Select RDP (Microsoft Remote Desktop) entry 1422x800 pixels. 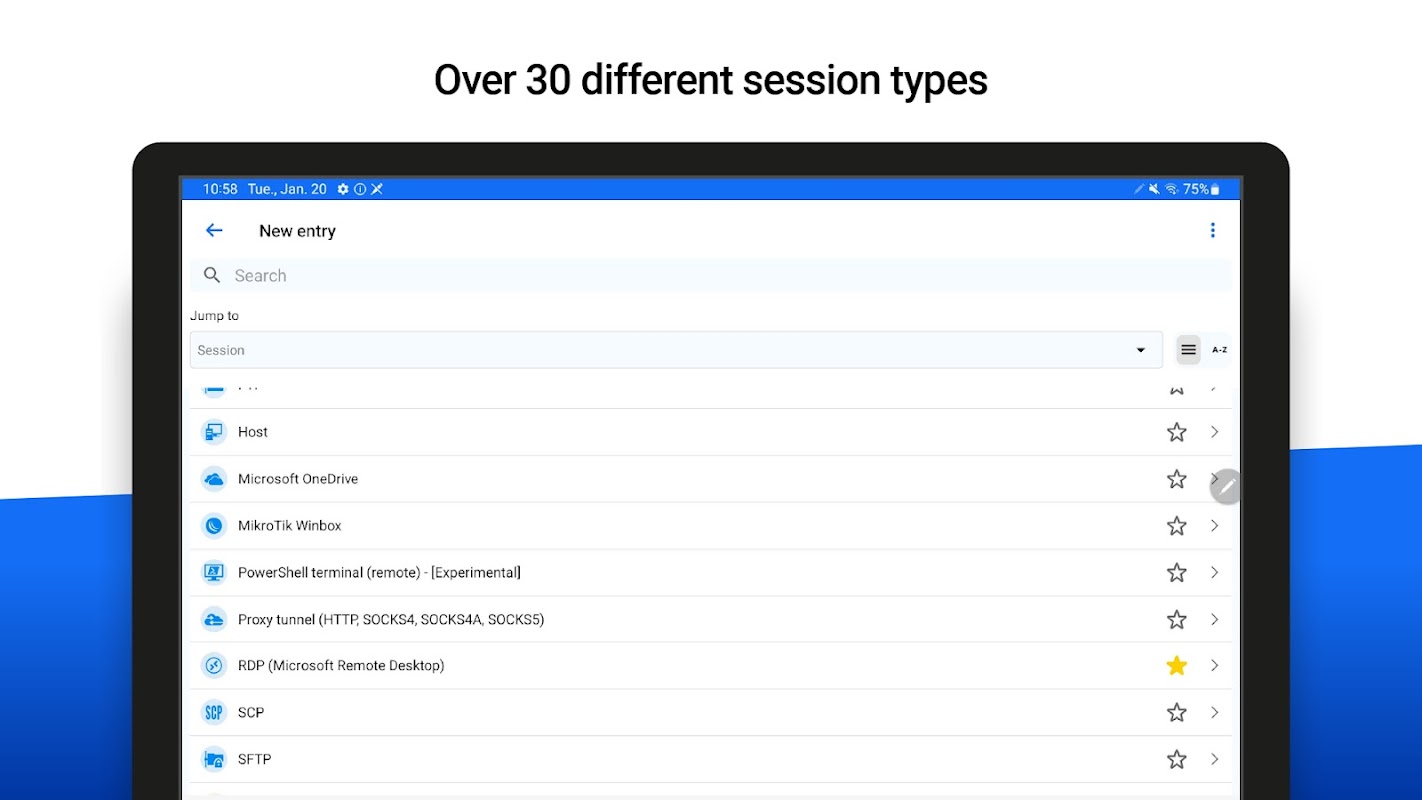click(341, 665)
